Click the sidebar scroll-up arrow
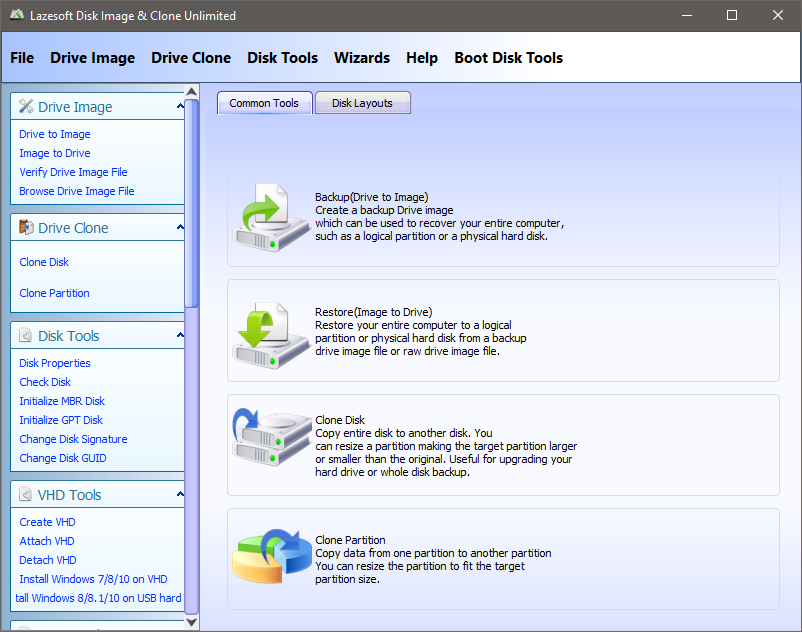Viewport: 802px width, 632px height. 191,92
